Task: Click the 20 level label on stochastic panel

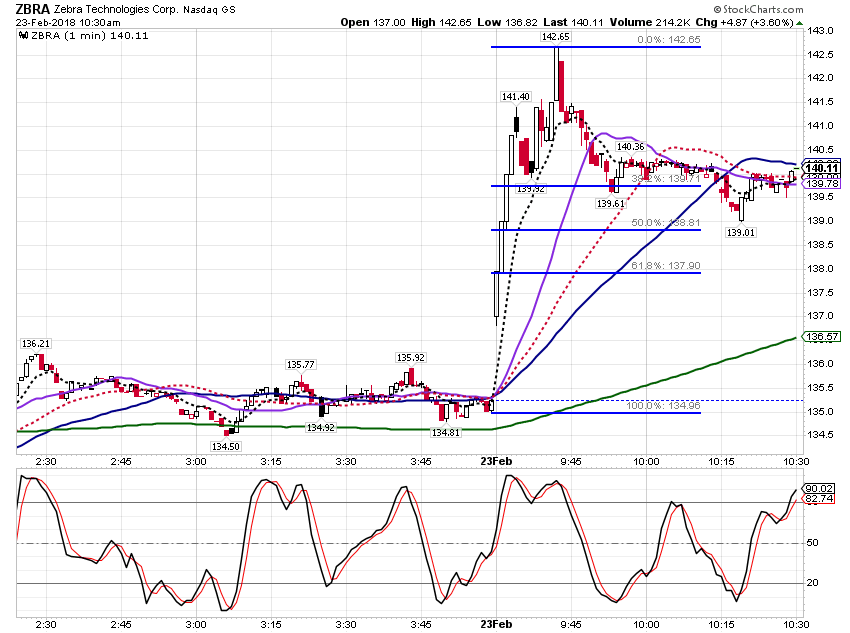Action: tap(812, 583)
